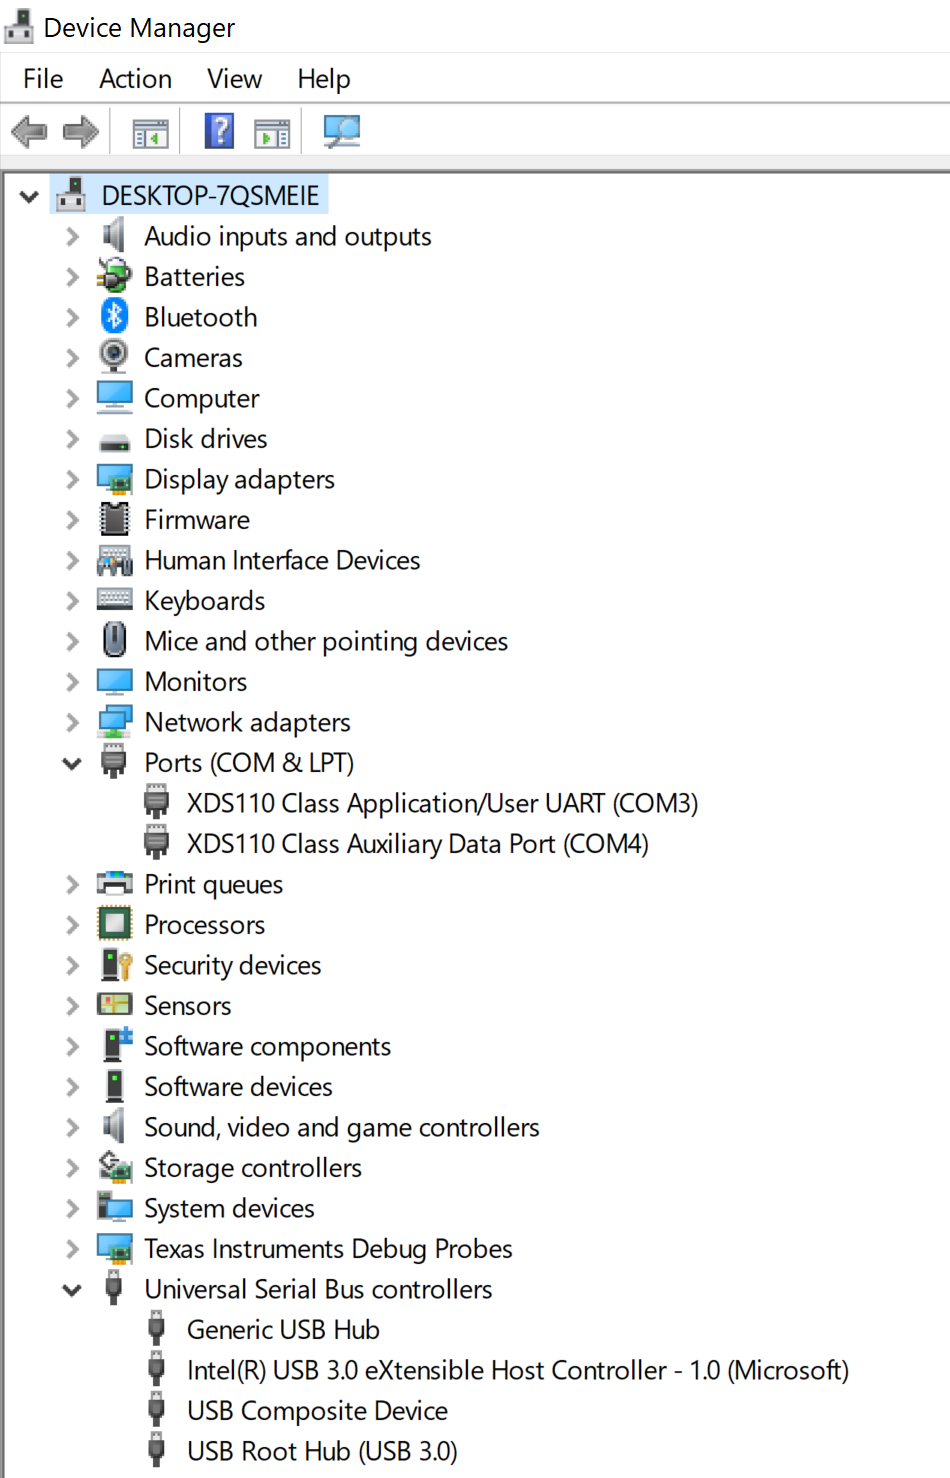Collapse the Ports (COM & LPT) node

[72, 764]
